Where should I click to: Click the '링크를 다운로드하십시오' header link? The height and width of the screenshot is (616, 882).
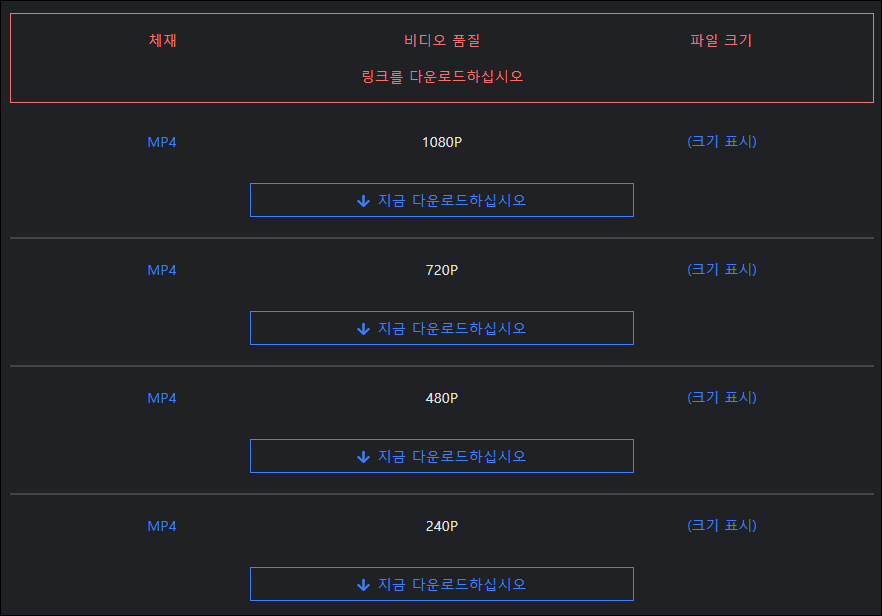click(441, 77)
